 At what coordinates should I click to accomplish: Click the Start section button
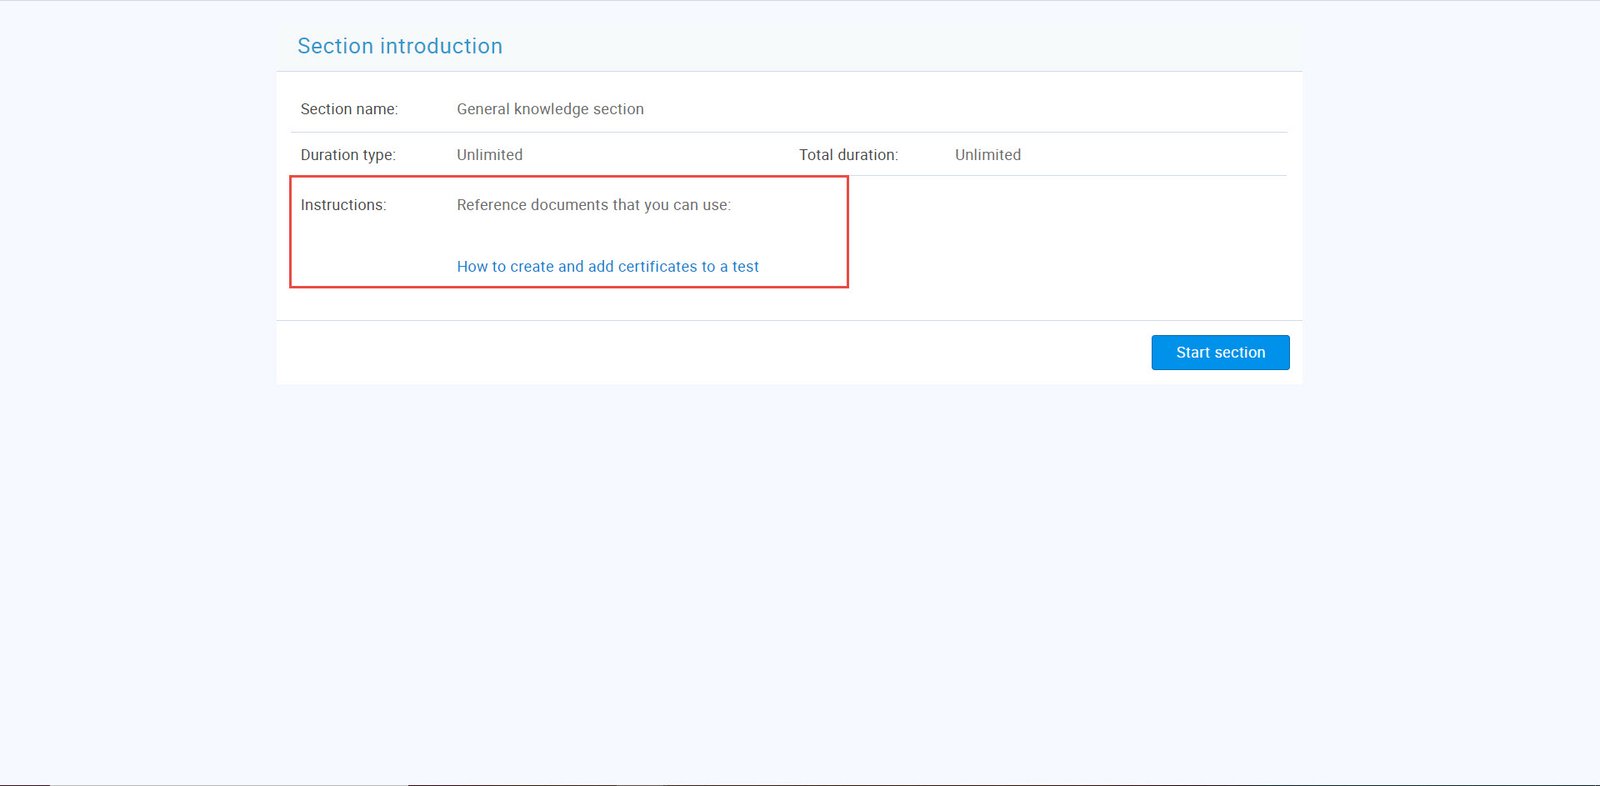(1220, 352)
